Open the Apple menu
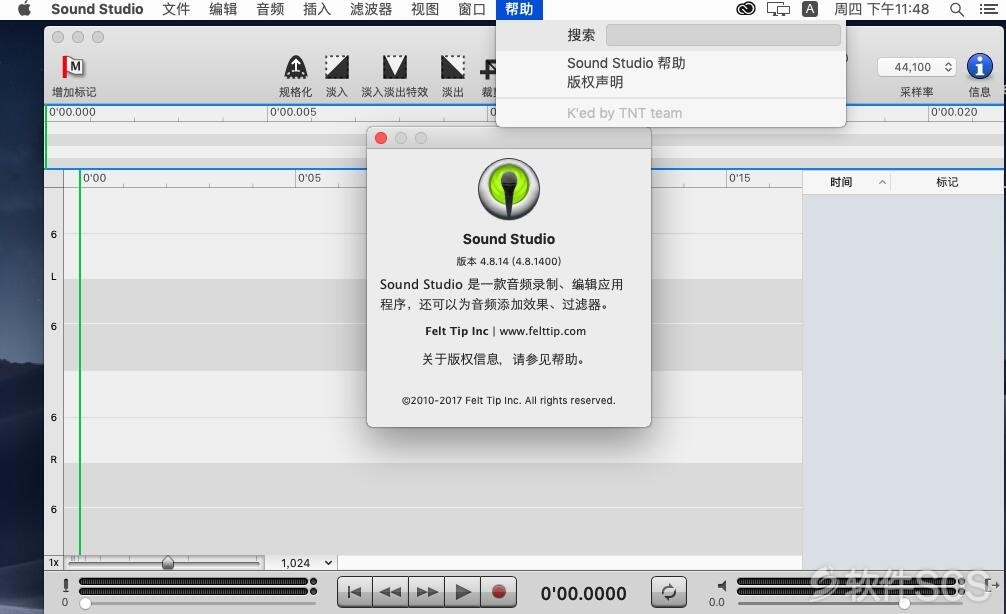 pyautogui.click(x=24, y=9)
